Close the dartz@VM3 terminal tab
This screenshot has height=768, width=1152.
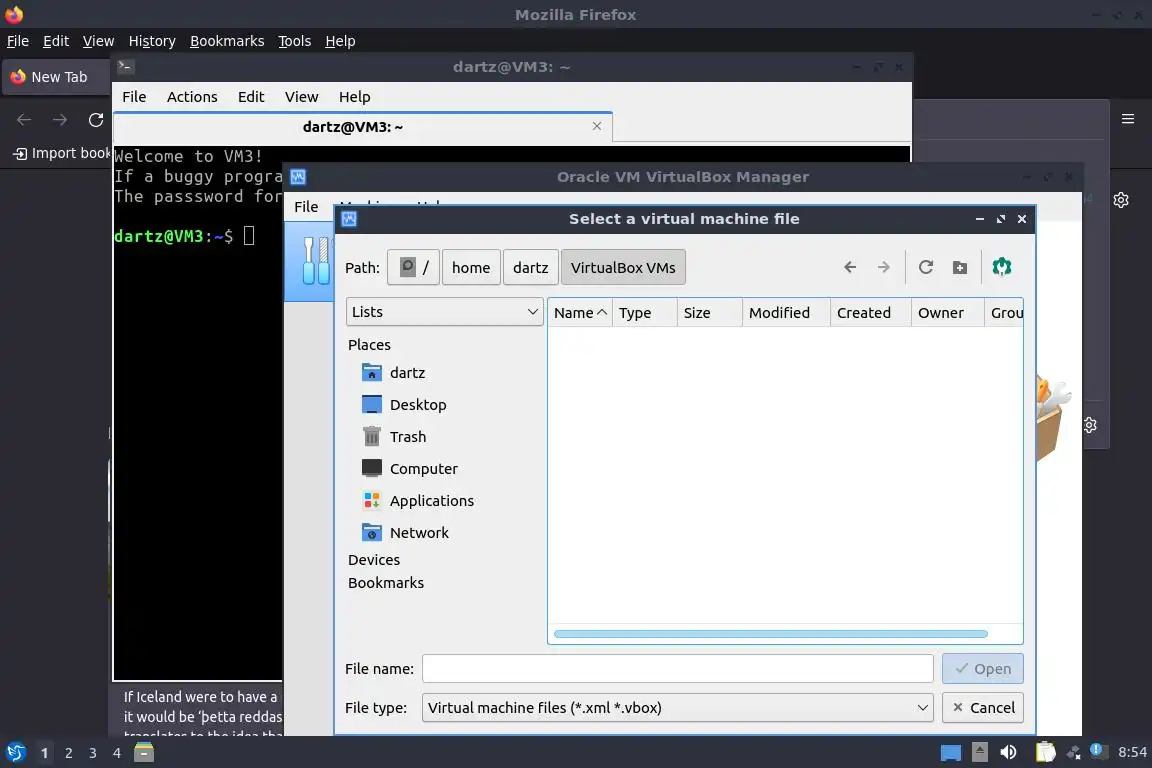(x=597, y=126)
